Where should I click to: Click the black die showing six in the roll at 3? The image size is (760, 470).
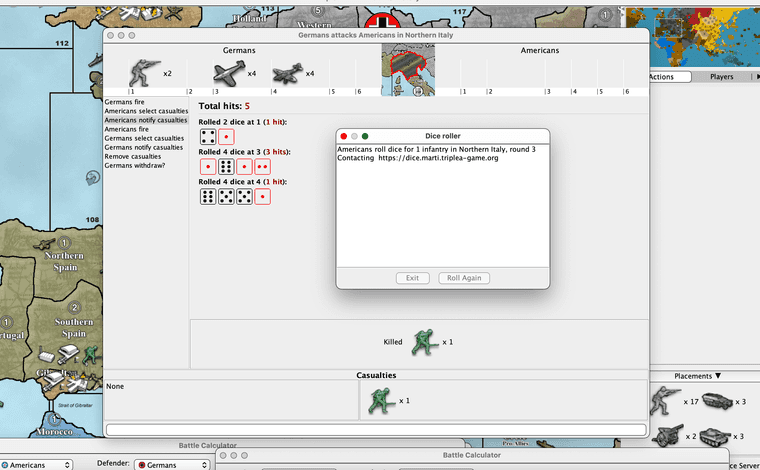pos(226,167)
